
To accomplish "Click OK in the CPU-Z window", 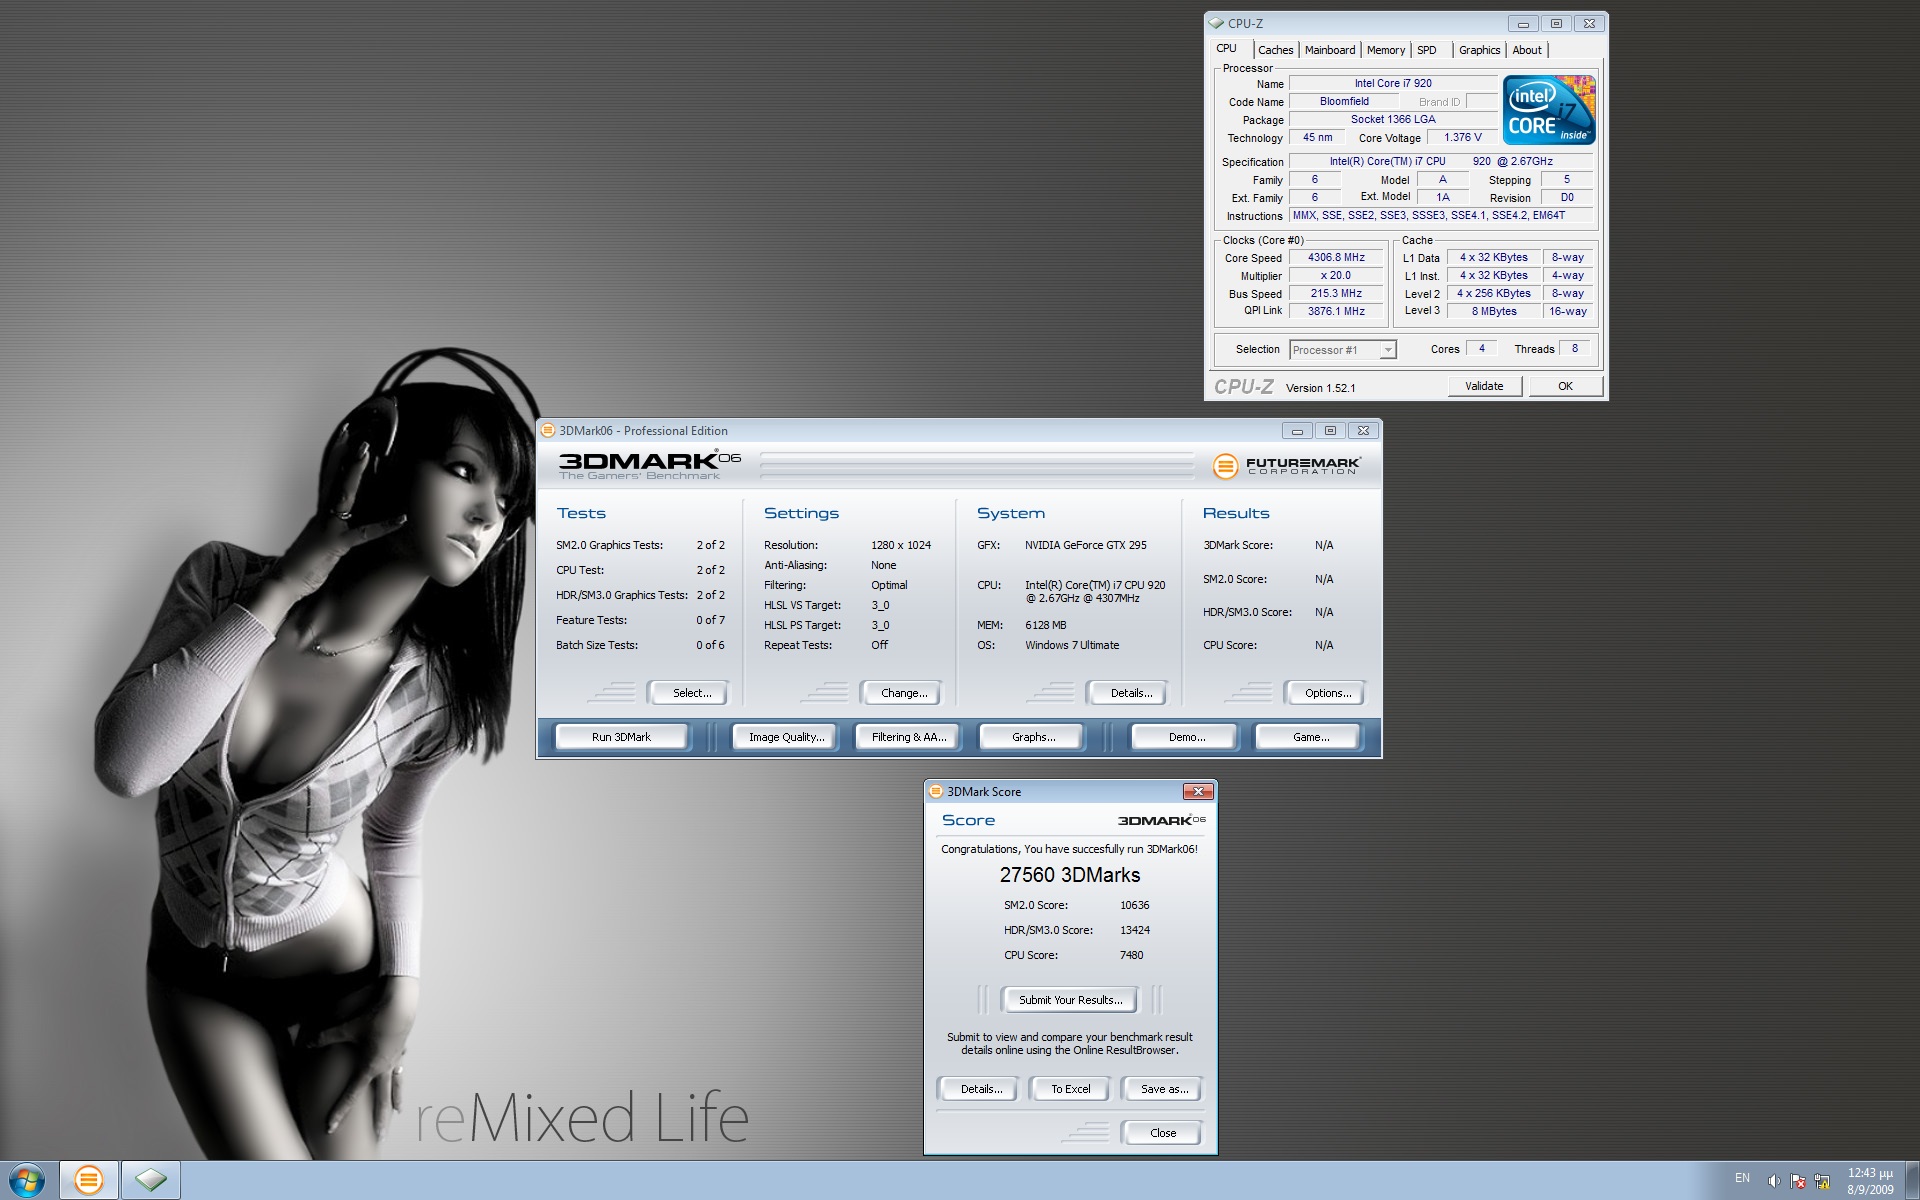I will [1565, 386].
